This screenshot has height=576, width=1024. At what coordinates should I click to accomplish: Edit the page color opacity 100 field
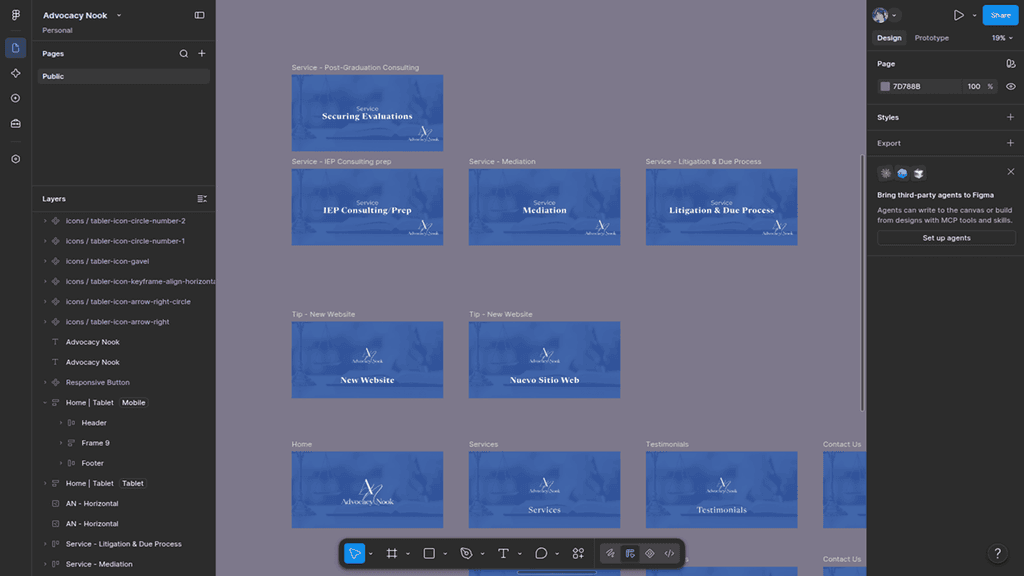coord(974,86)
